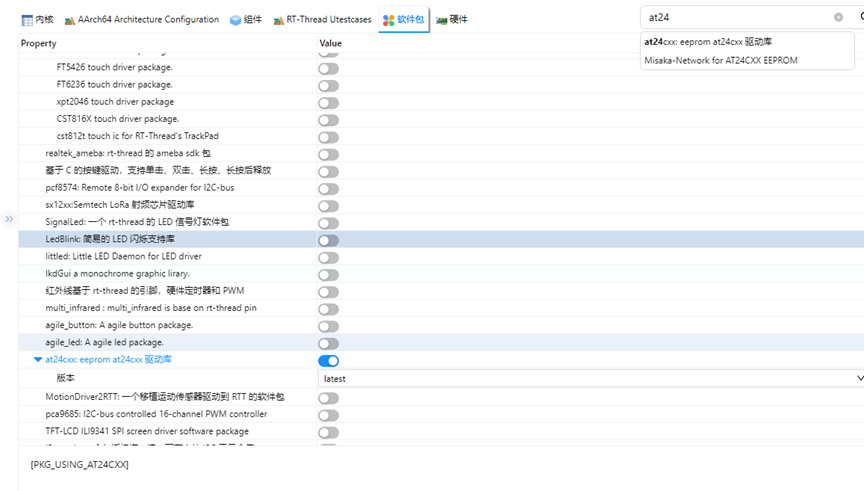Switch to RT-Thread Utestcases tab
The image size is (864, 491).
pyautogui.click(x=322, y=20)
